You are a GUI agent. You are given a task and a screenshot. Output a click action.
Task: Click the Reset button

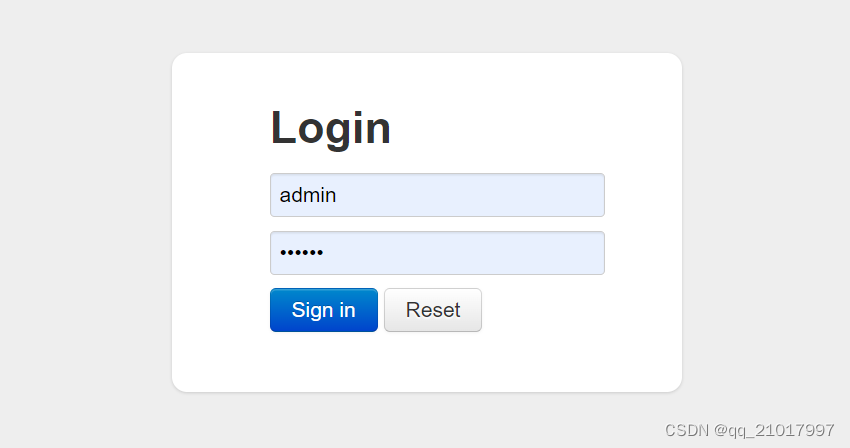433,310
